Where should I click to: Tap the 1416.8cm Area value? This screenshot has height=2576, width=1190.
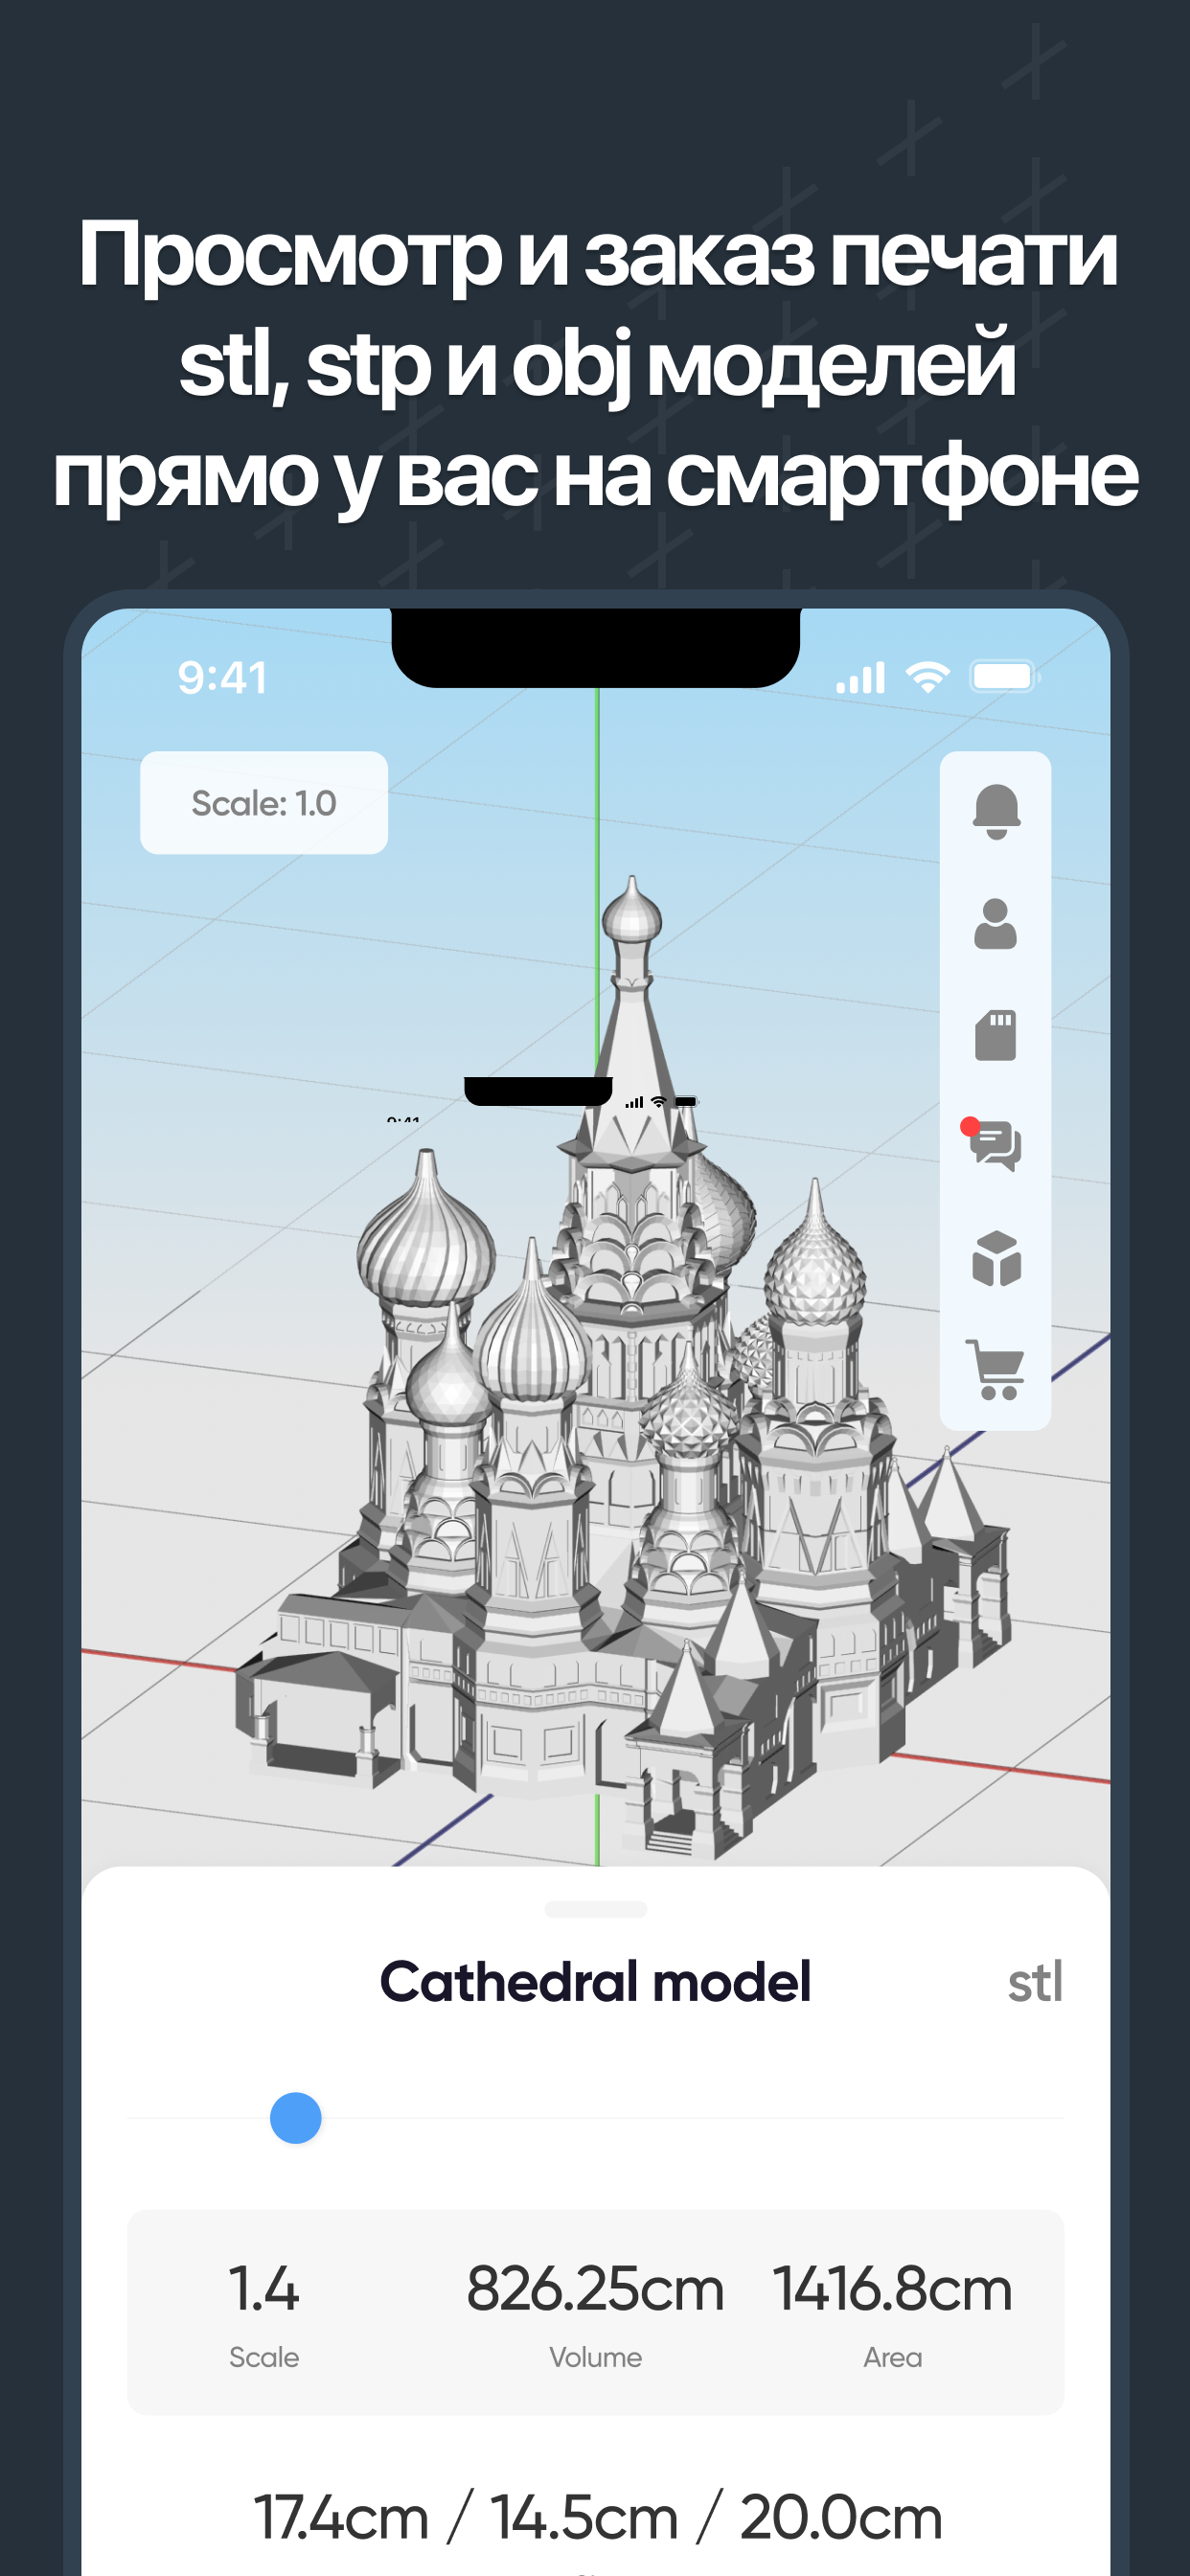tap(893, 2288)
